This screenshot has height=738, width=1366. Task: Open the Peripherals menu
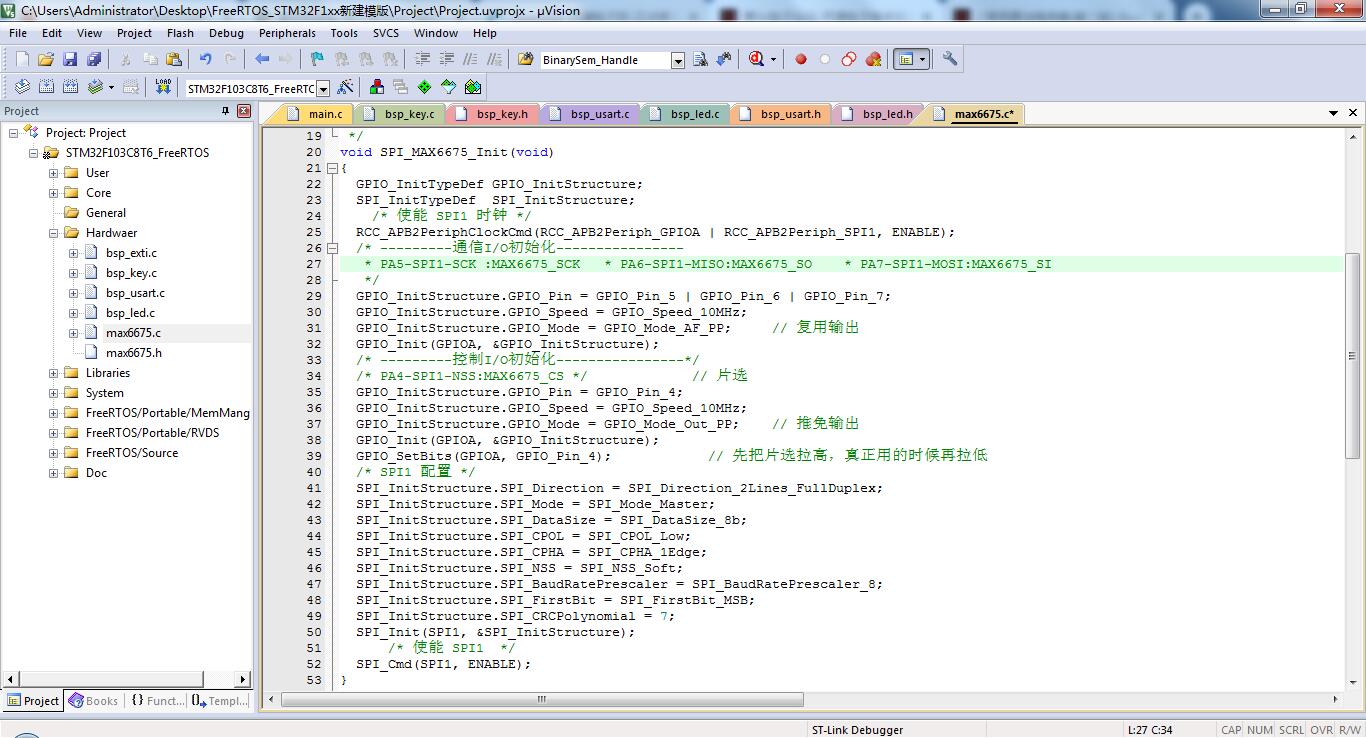pyautogui.click(x=287, y=33)
